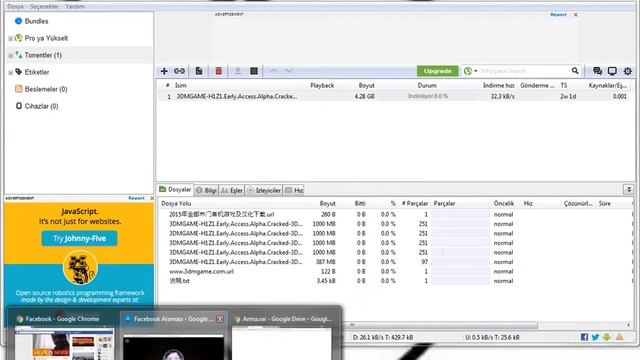Click the Stop torrent square icon
The image size is (640, 360).
pos(254,71)
